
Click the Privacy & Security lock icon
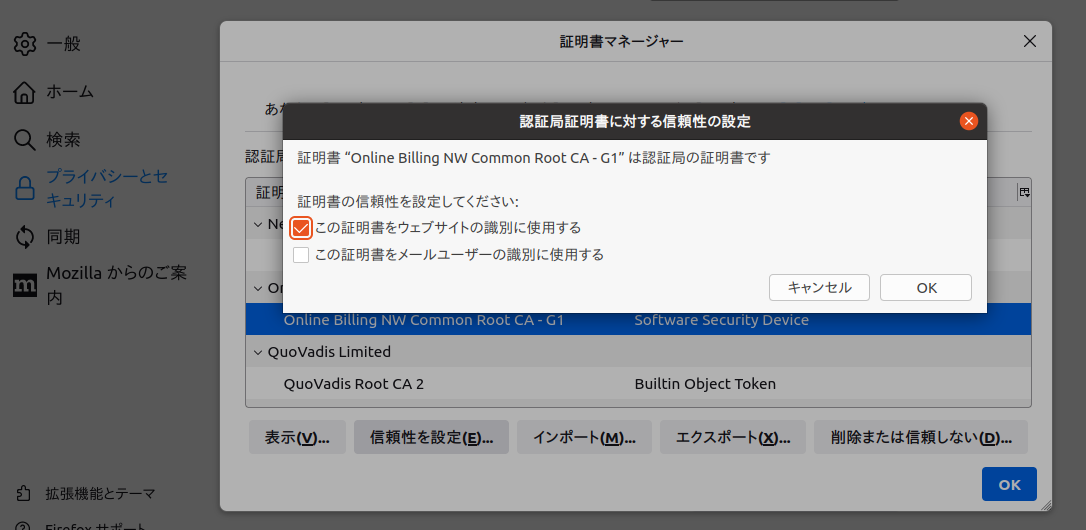point(24,188)
